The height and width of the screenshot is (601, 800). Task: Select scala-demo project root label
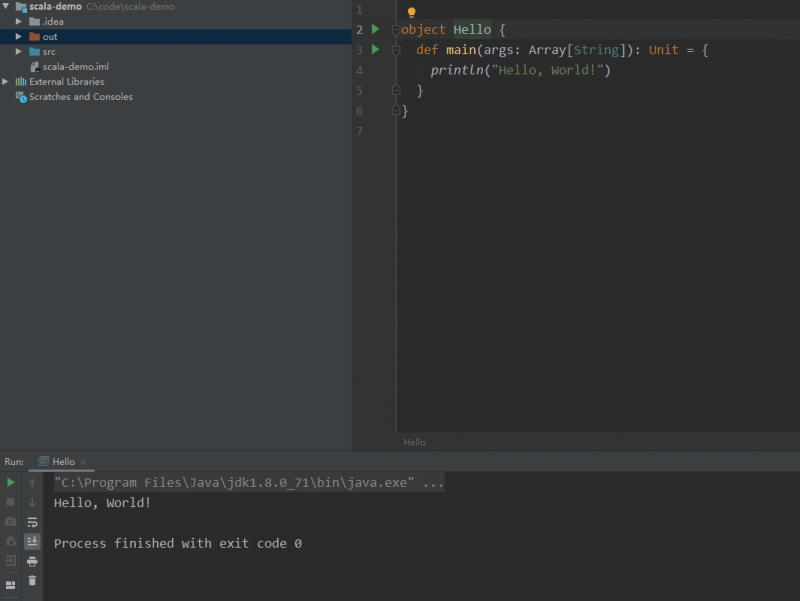pyautogui.click(x=55, y=7)
